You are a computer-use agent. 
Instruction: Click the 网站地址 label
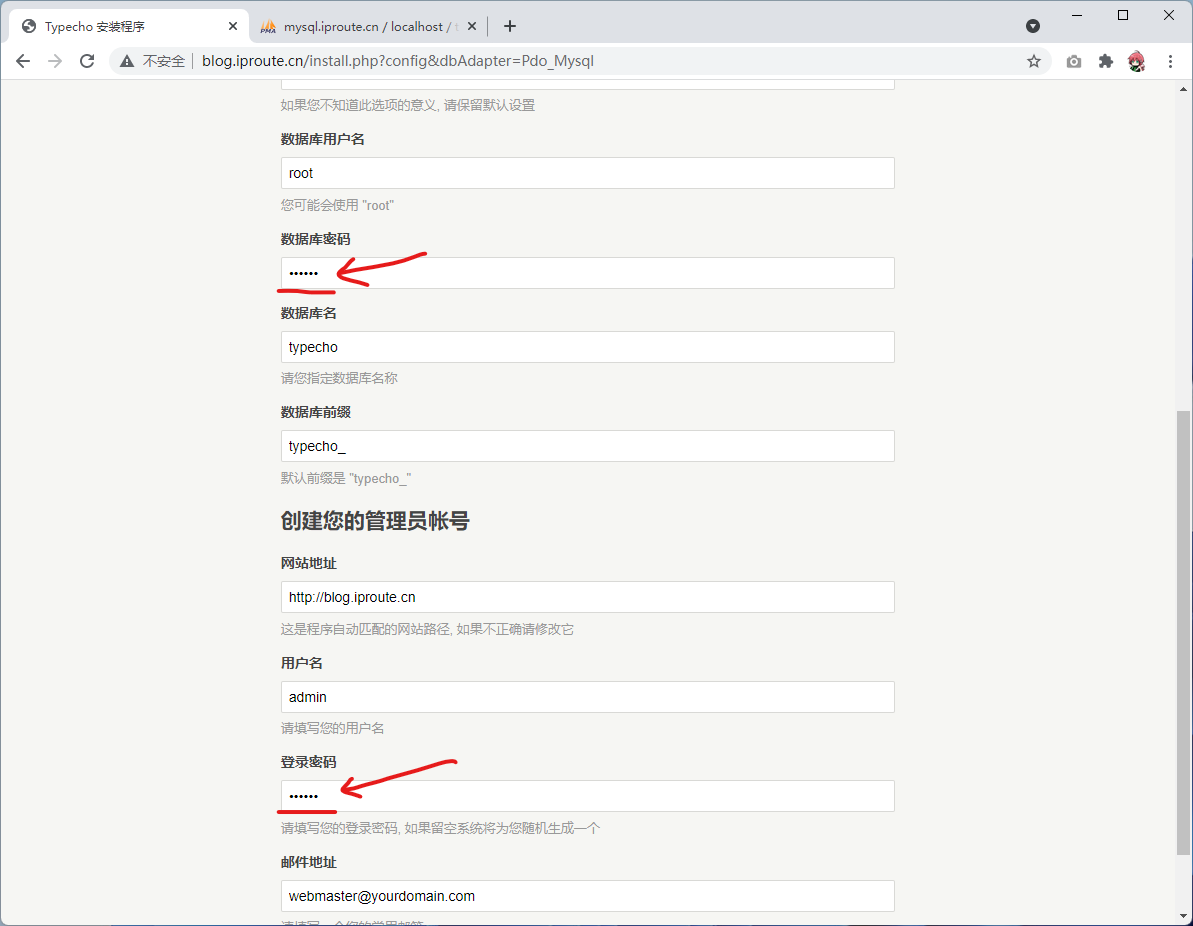(x=309, y=563)
